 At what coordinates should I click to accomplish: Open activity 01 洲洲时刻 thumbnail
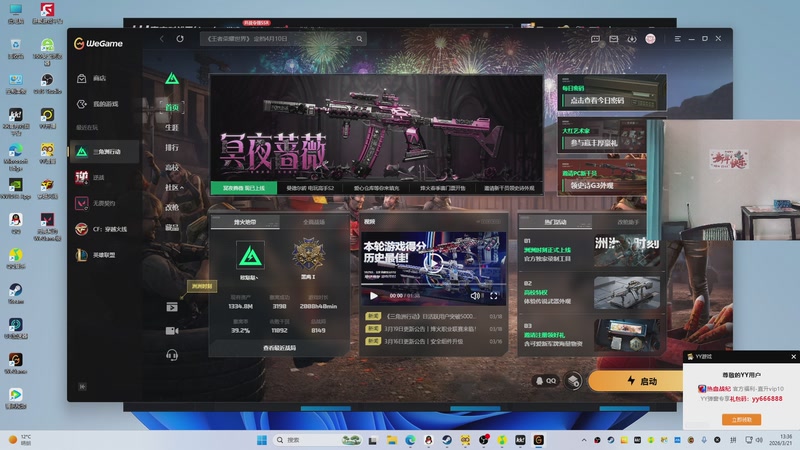click(627, 250)
